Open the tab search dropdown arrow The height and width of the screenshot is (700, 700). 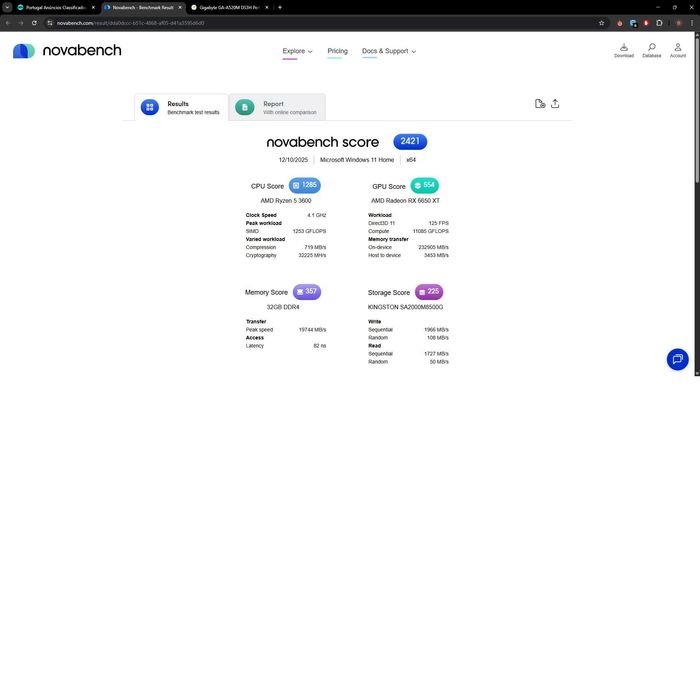point(7,7)
